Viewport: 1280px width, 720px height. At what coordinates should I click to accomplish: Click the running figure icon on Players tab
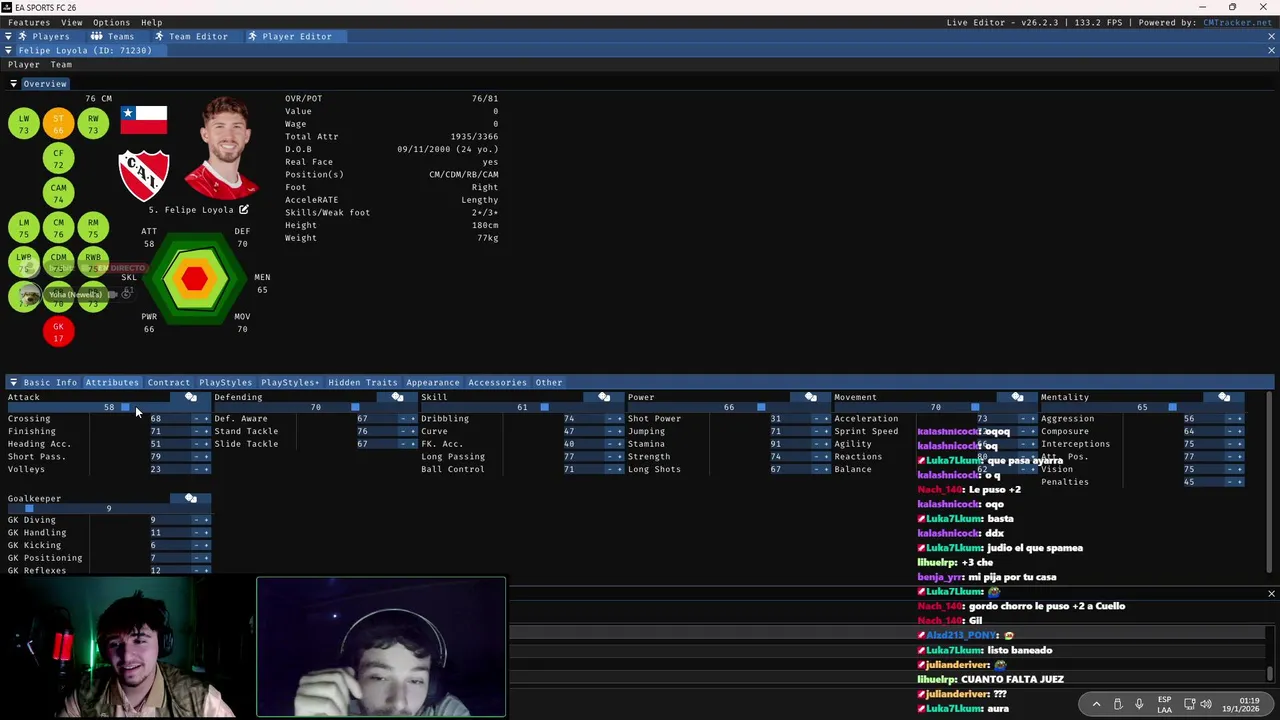(22, 36)
